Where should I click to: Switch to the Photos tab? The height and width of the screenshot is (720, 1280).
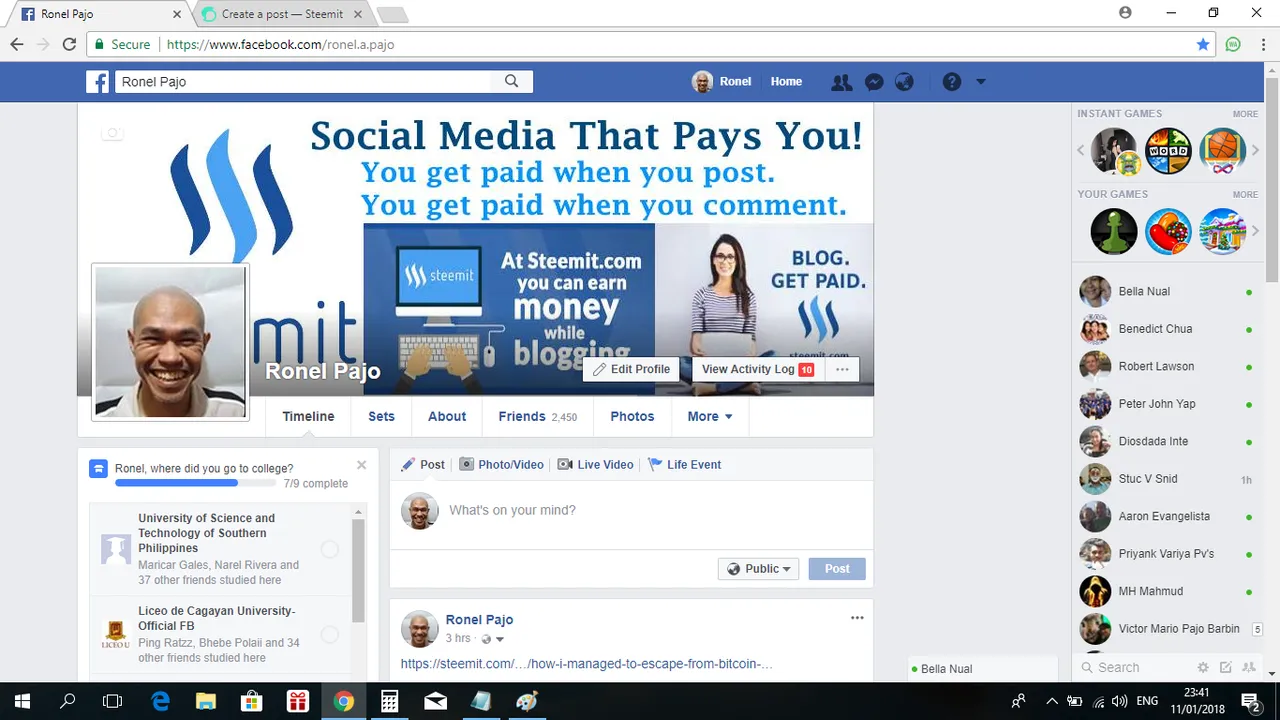pyautogui.click(x=632, y=416)
